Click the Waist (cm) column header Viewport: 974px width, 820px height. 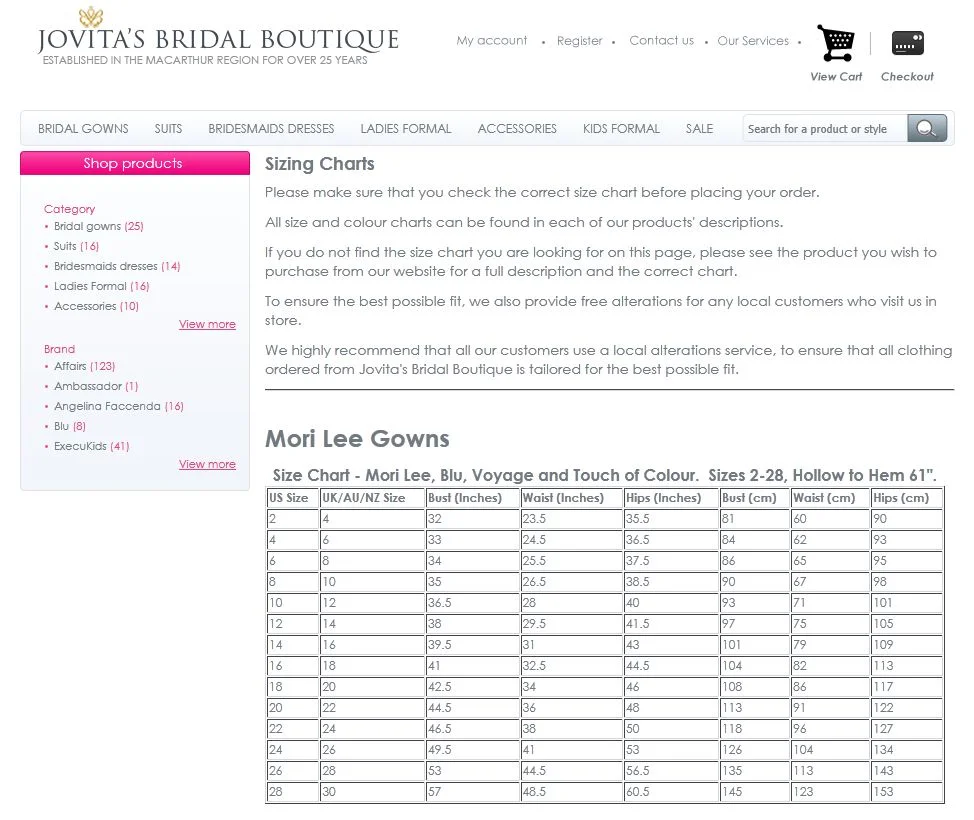pyautogui.click(x=830, y=498)
